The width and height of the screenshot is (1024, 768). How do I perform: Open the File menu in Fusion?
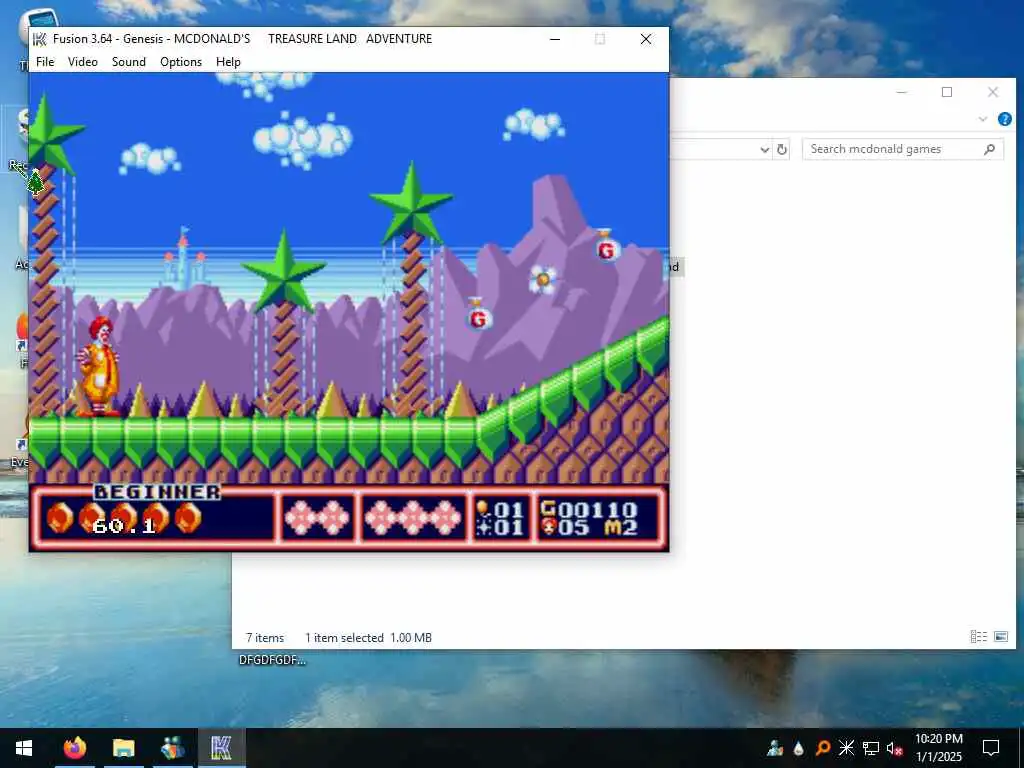tap(45, 62)
